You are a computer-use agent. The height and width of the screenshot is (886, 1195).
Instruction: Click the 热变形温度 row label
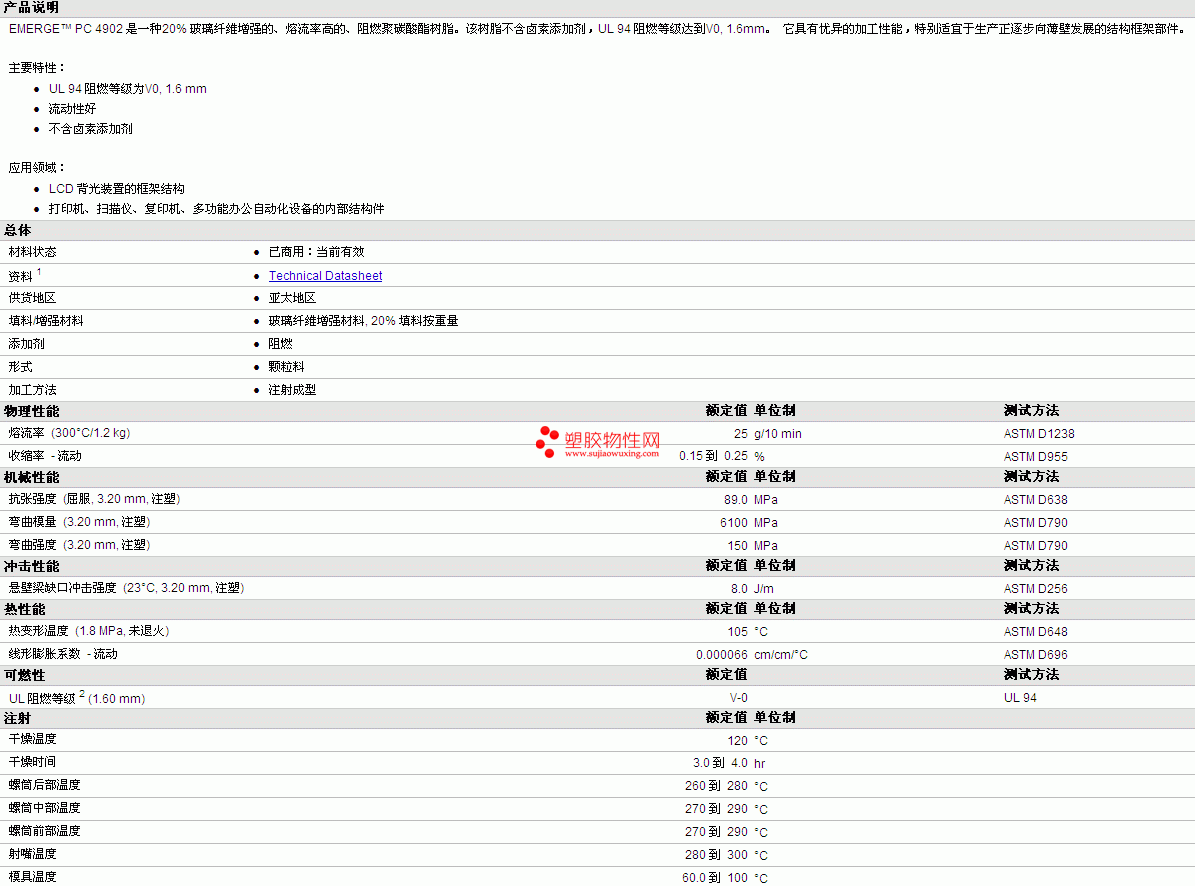click(89, 631)
